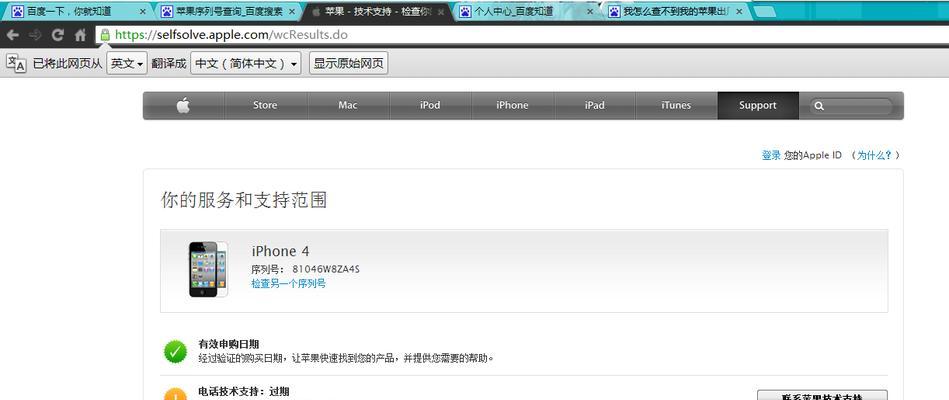Click the iPhone 4 product title
The width and height of the screenshot is (949, 400).
280,251
